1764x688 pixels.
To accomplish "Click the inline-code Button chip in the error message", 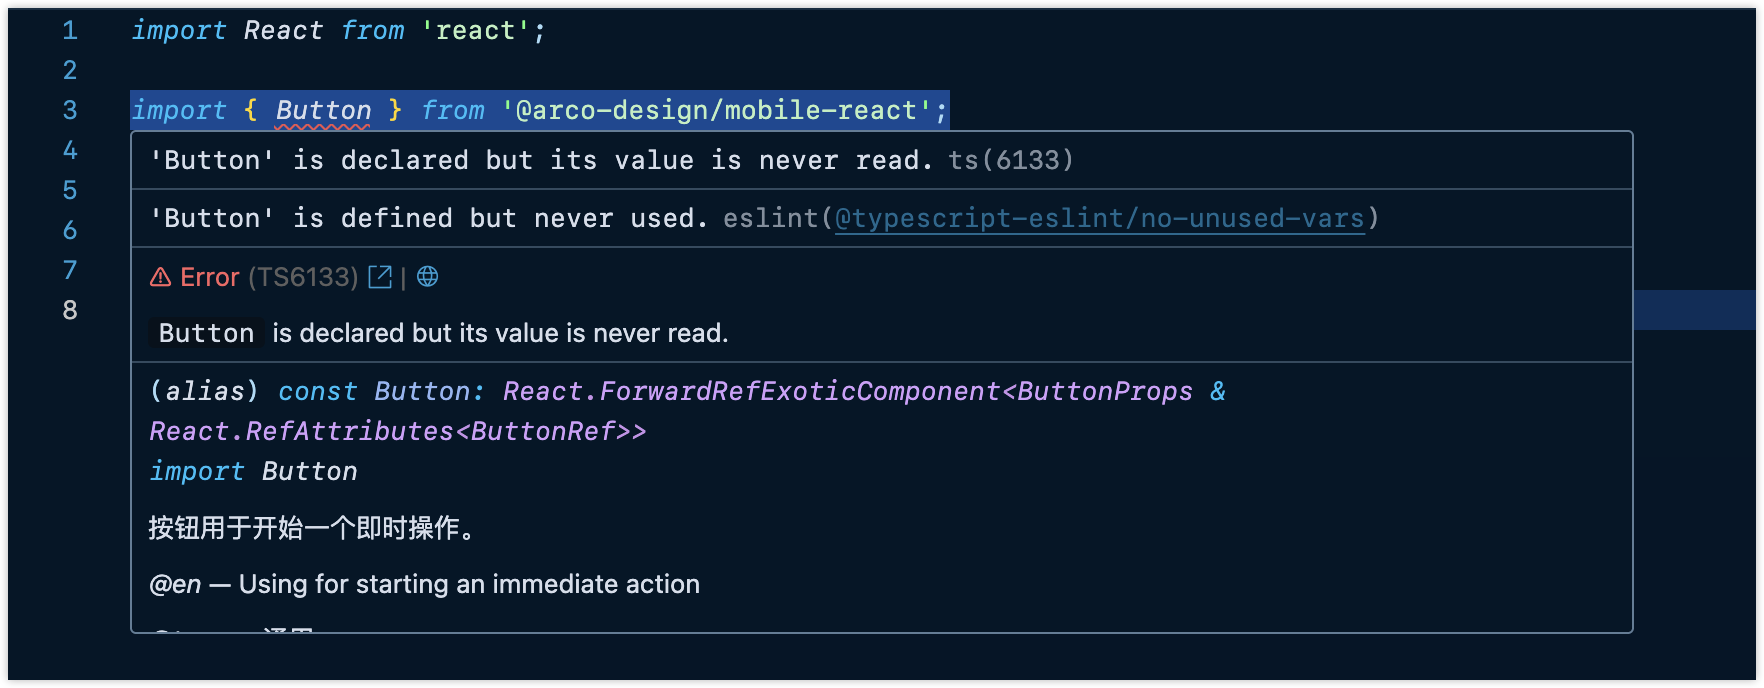I will [206, 333].
